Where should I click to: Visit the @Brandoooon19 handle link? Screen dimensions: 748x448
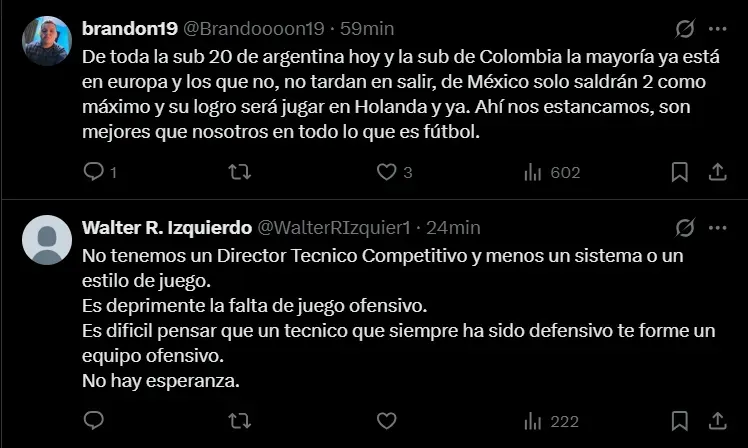point(254,29)
